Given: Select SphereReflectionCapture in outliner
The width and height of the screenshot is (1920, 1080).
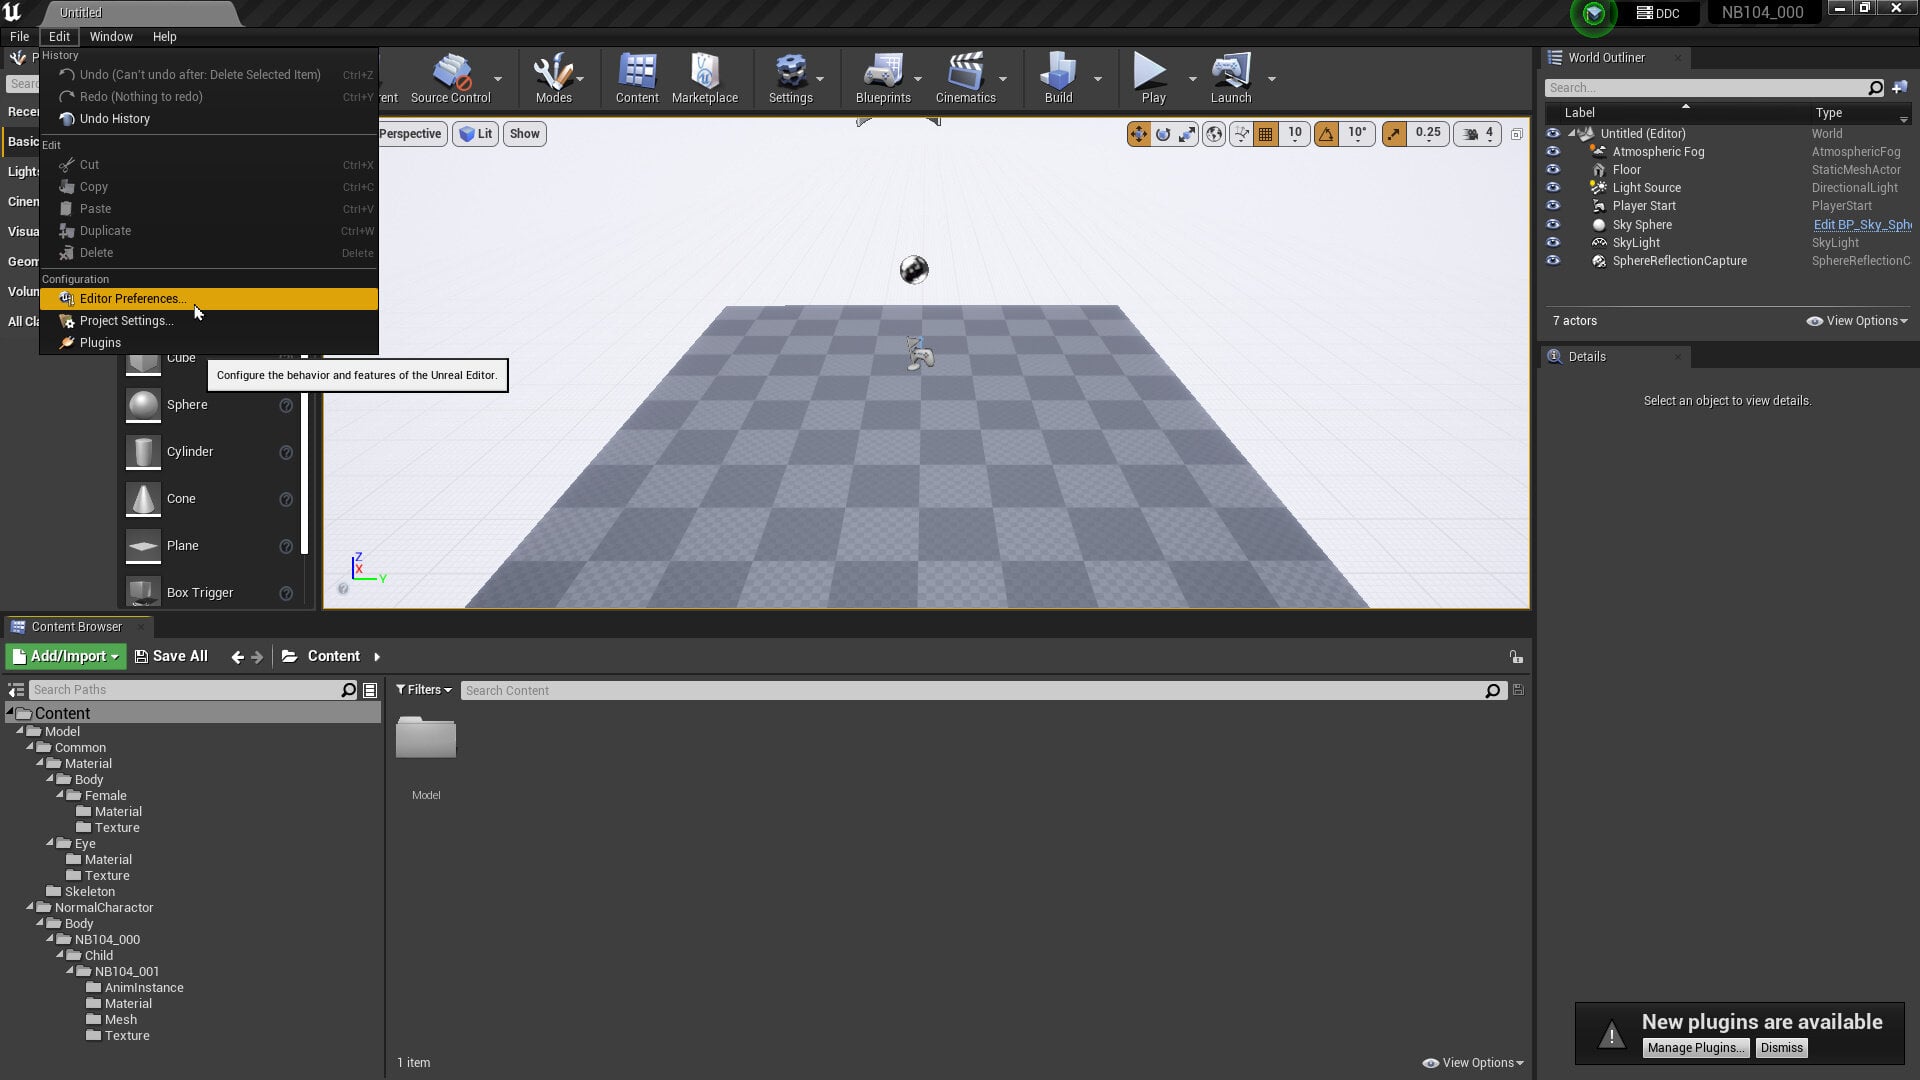Looking at the screenshot, I should (1679, 261).
